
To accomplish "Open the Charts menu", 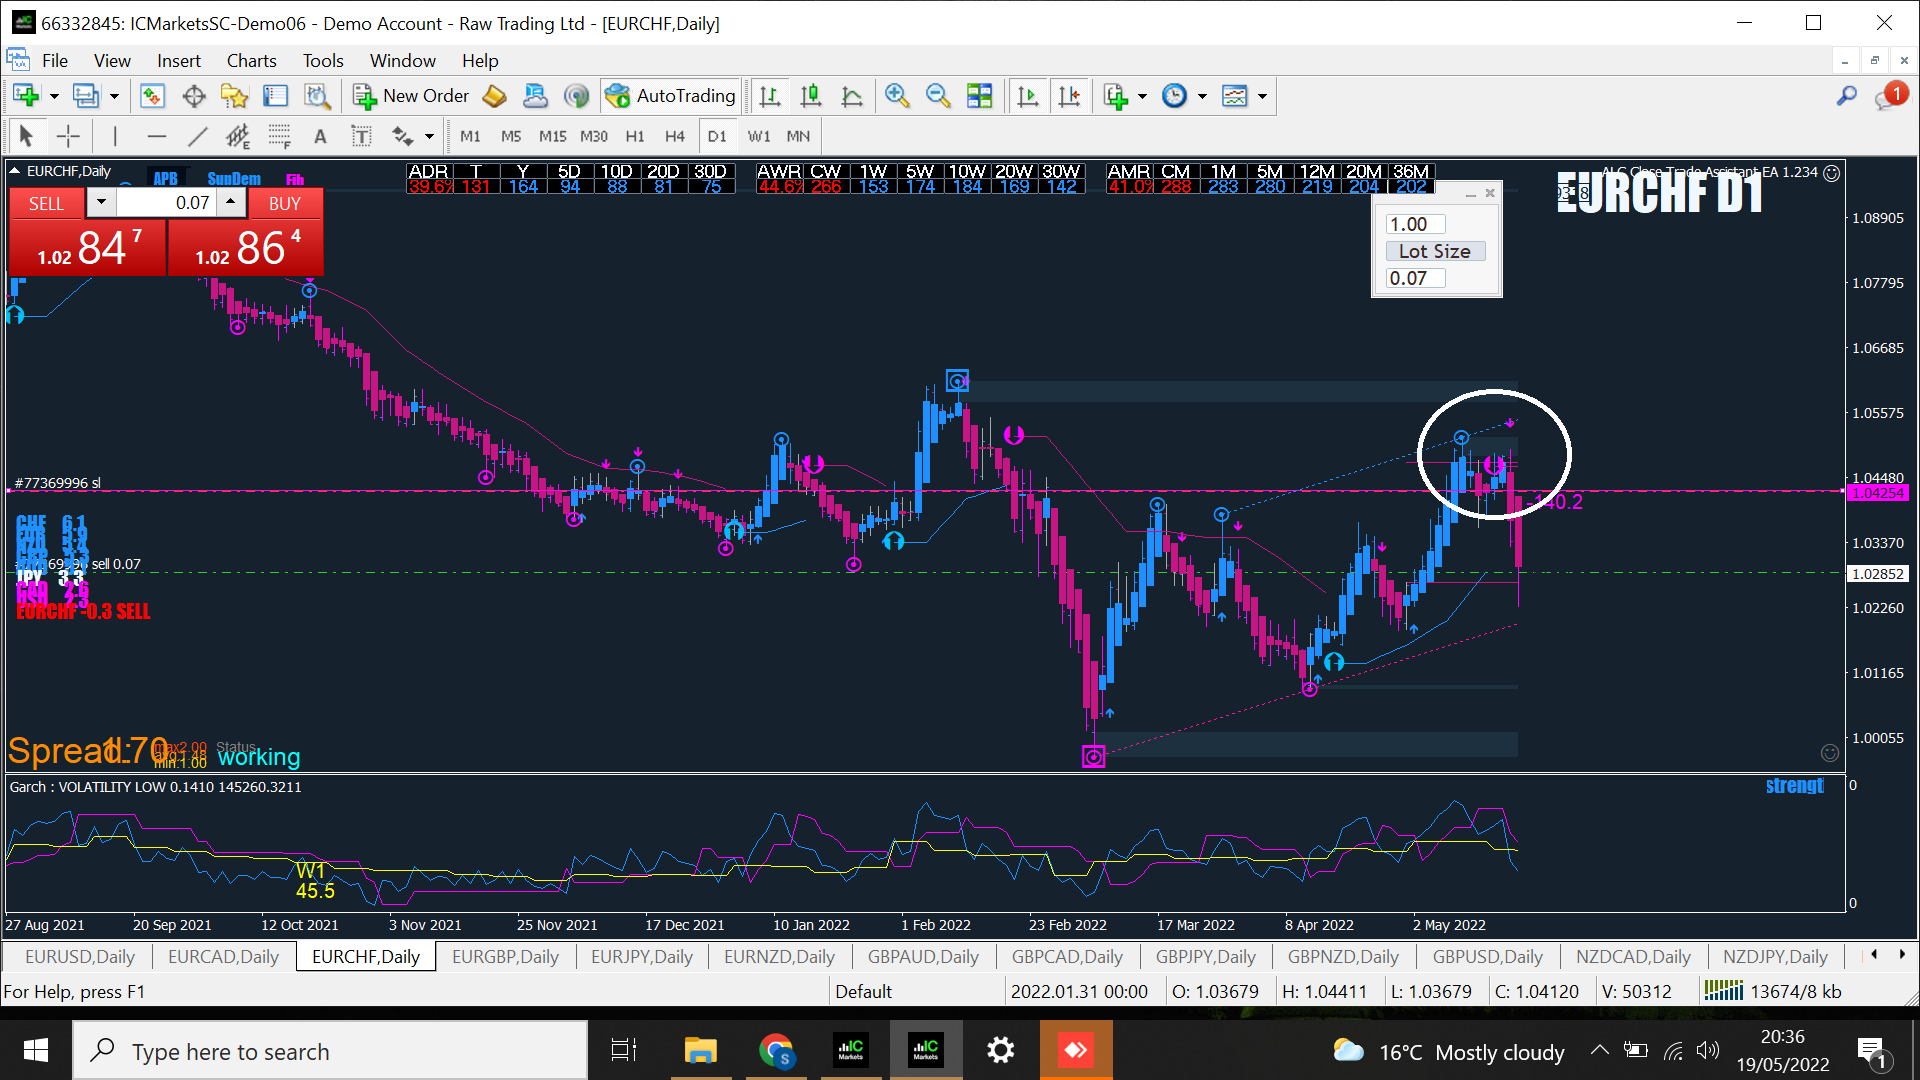I will pos(251,61).
